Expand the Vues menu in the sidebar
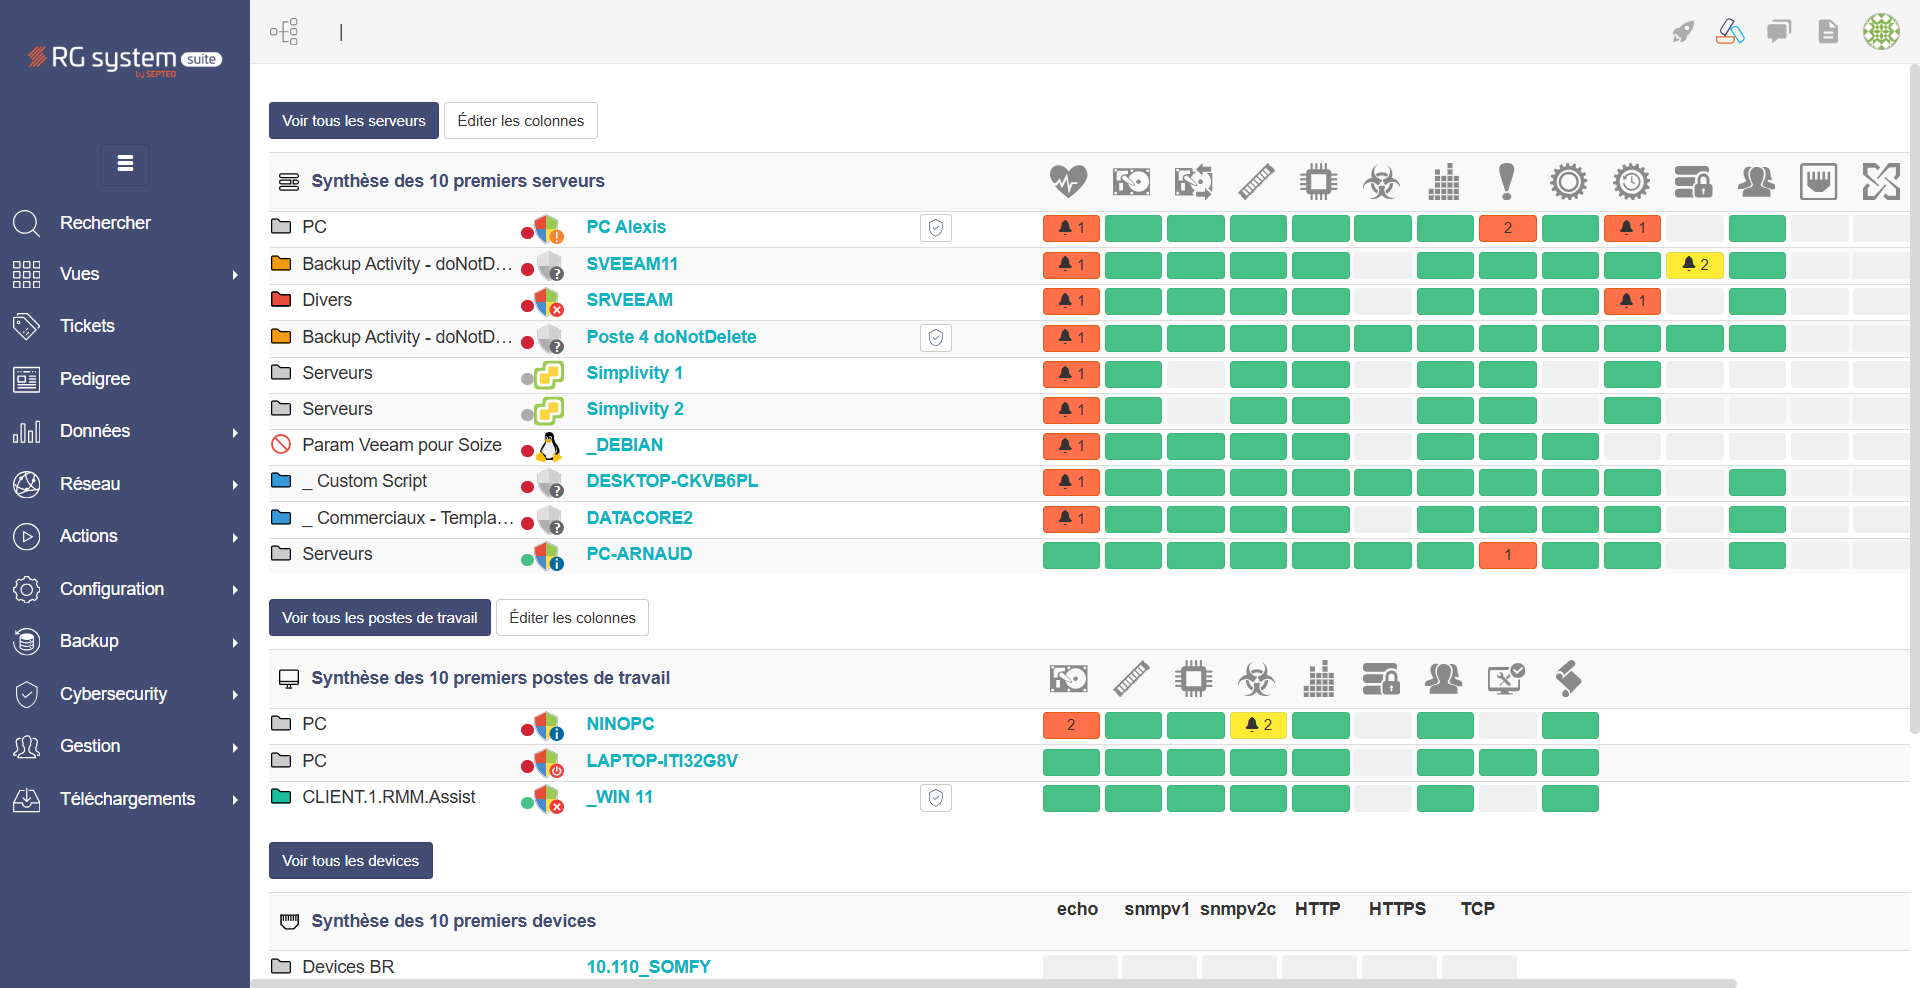The image size is (1920, 988). (79, 274)
